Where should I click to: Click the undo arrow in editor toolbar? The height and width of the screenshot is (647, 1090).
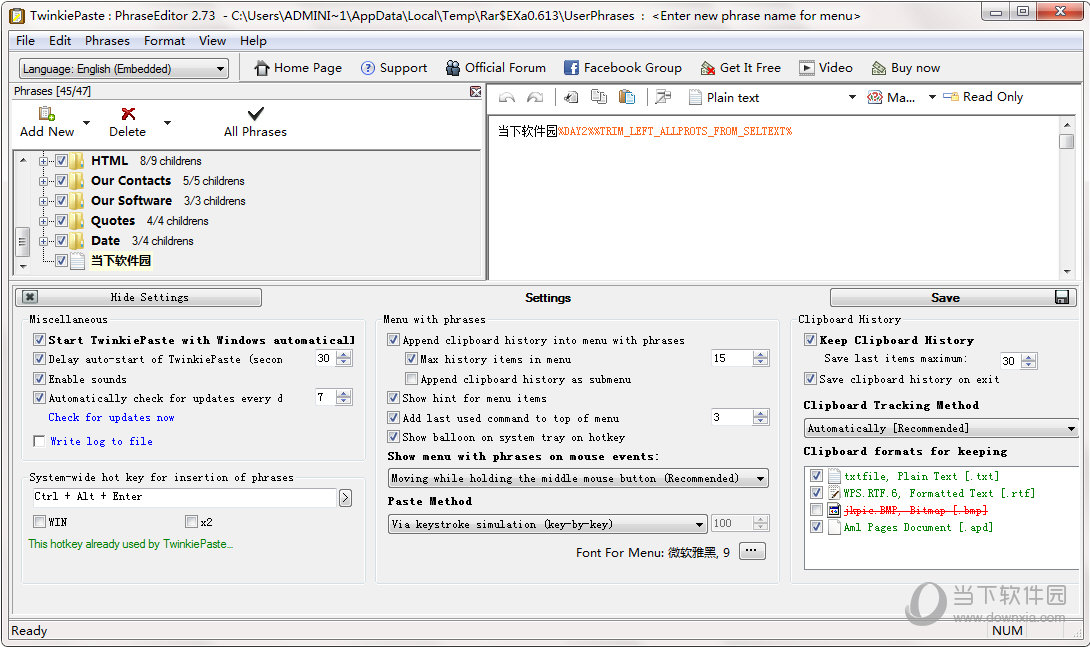[x=507, y=97]
